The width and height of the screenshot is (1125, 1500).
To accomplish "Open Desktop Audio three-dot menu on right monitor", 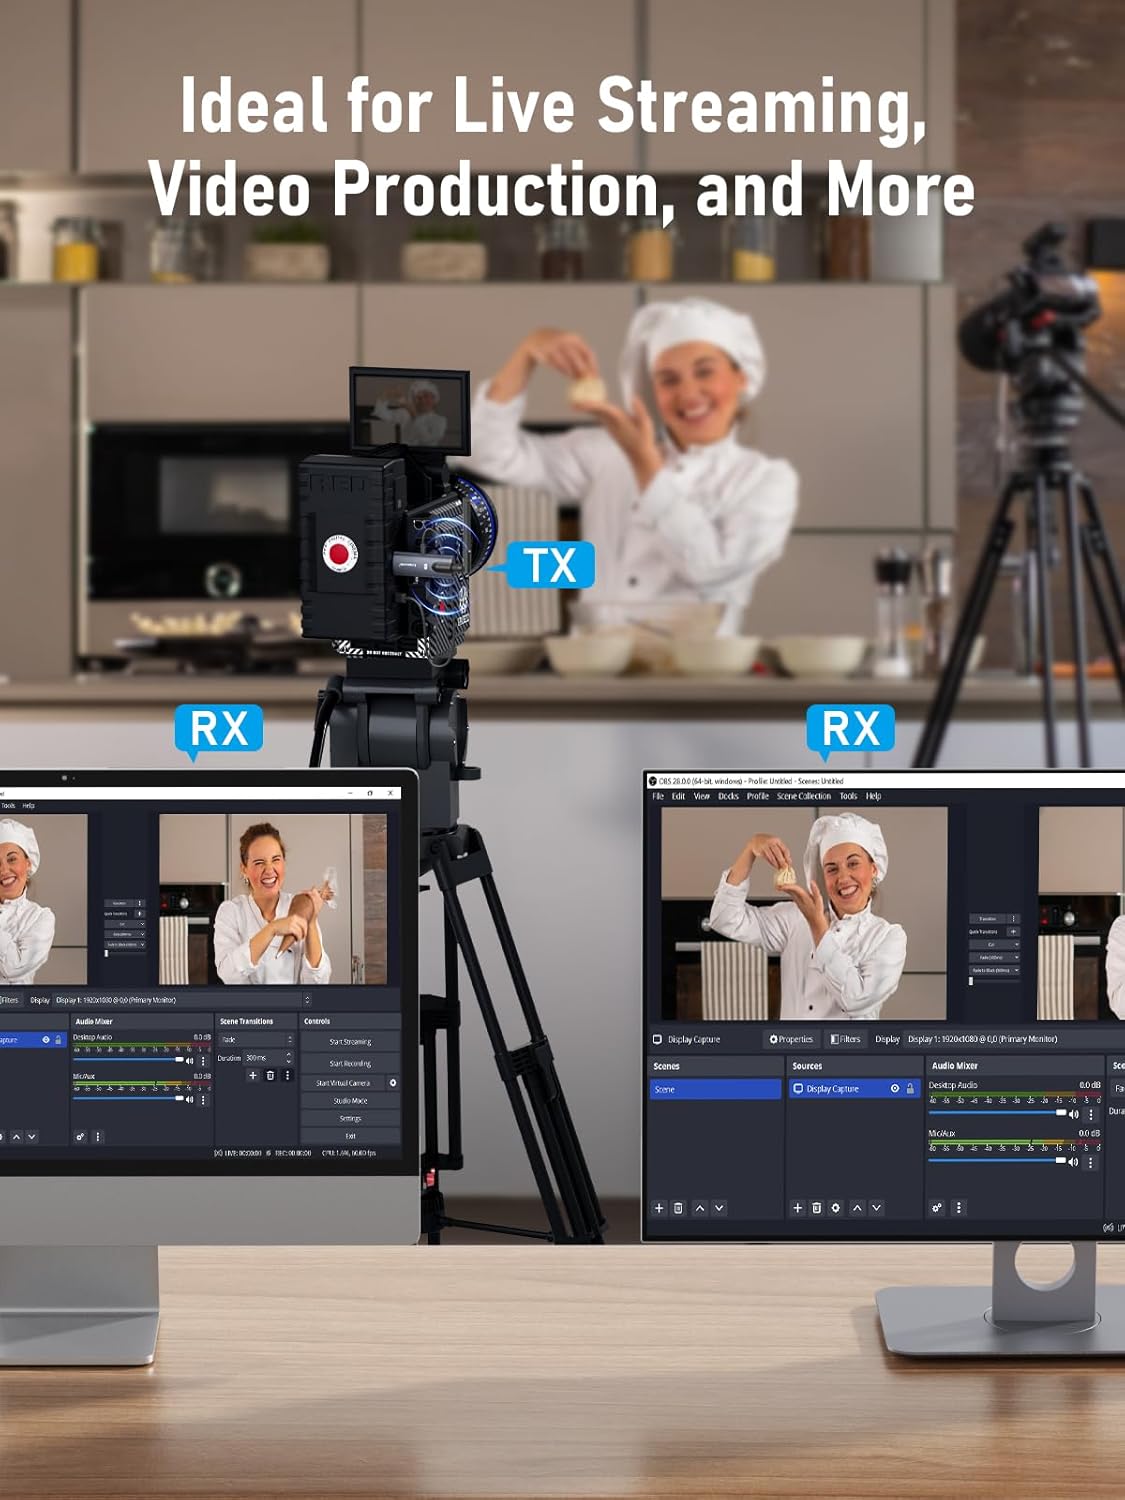I will point(1091,1114).
